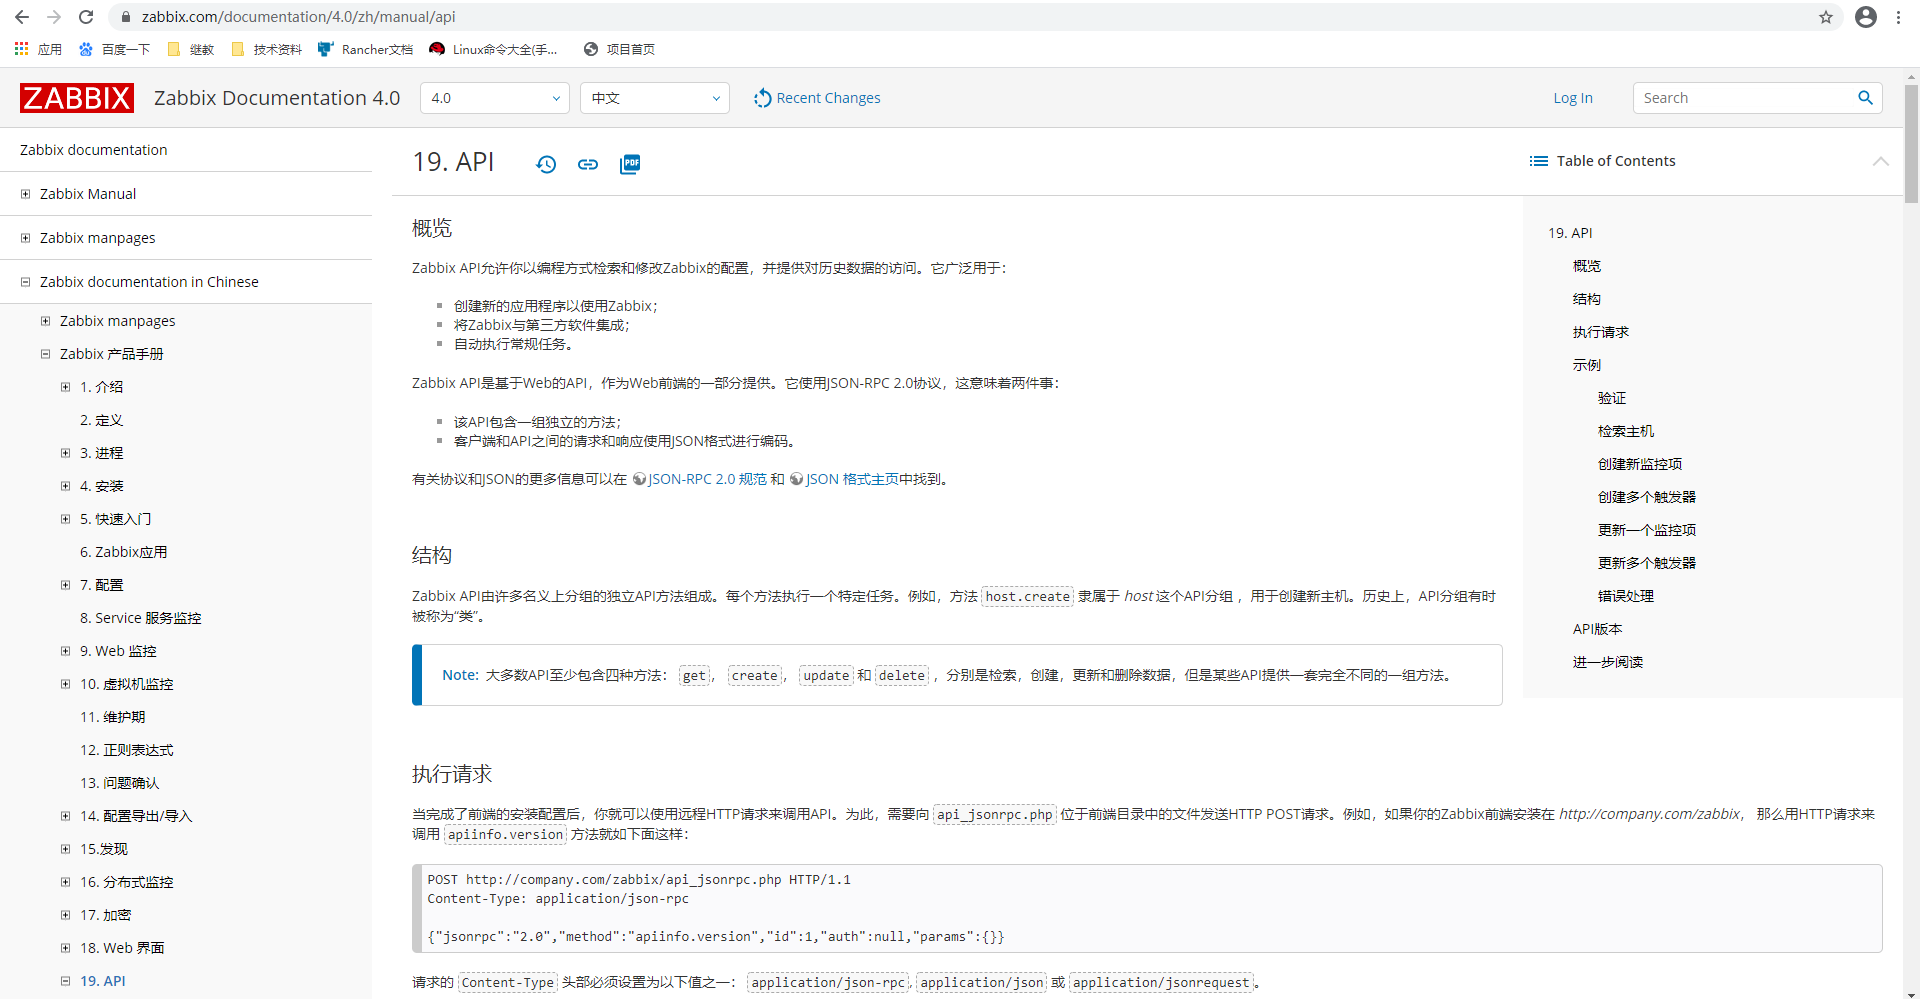This screenshot has width=1920, height=999.
Task: Open the version dropdown showing 4.0
Action: pyautogui.click(x=494, y=98)
